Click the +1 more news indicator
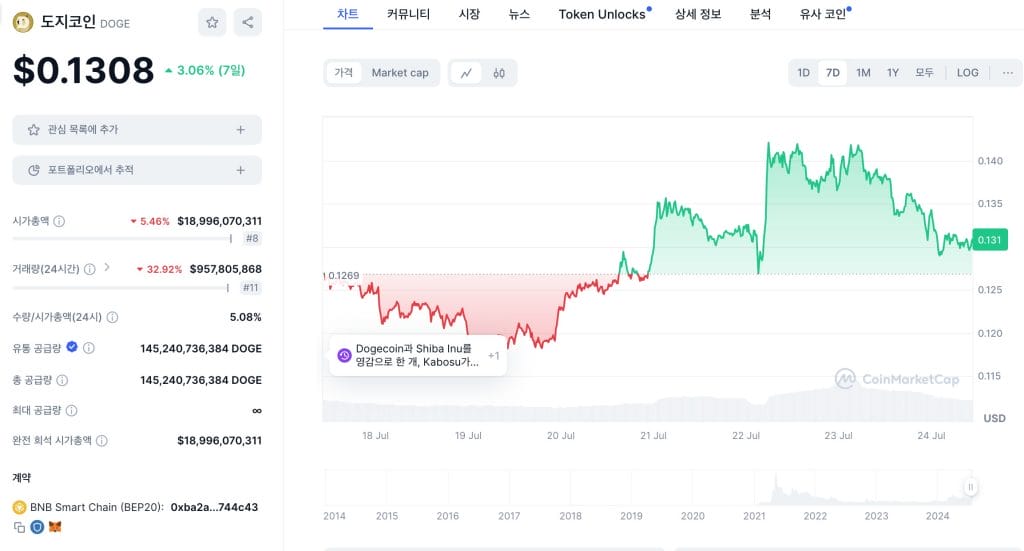 pyautogui.click(x=493, y=356)
